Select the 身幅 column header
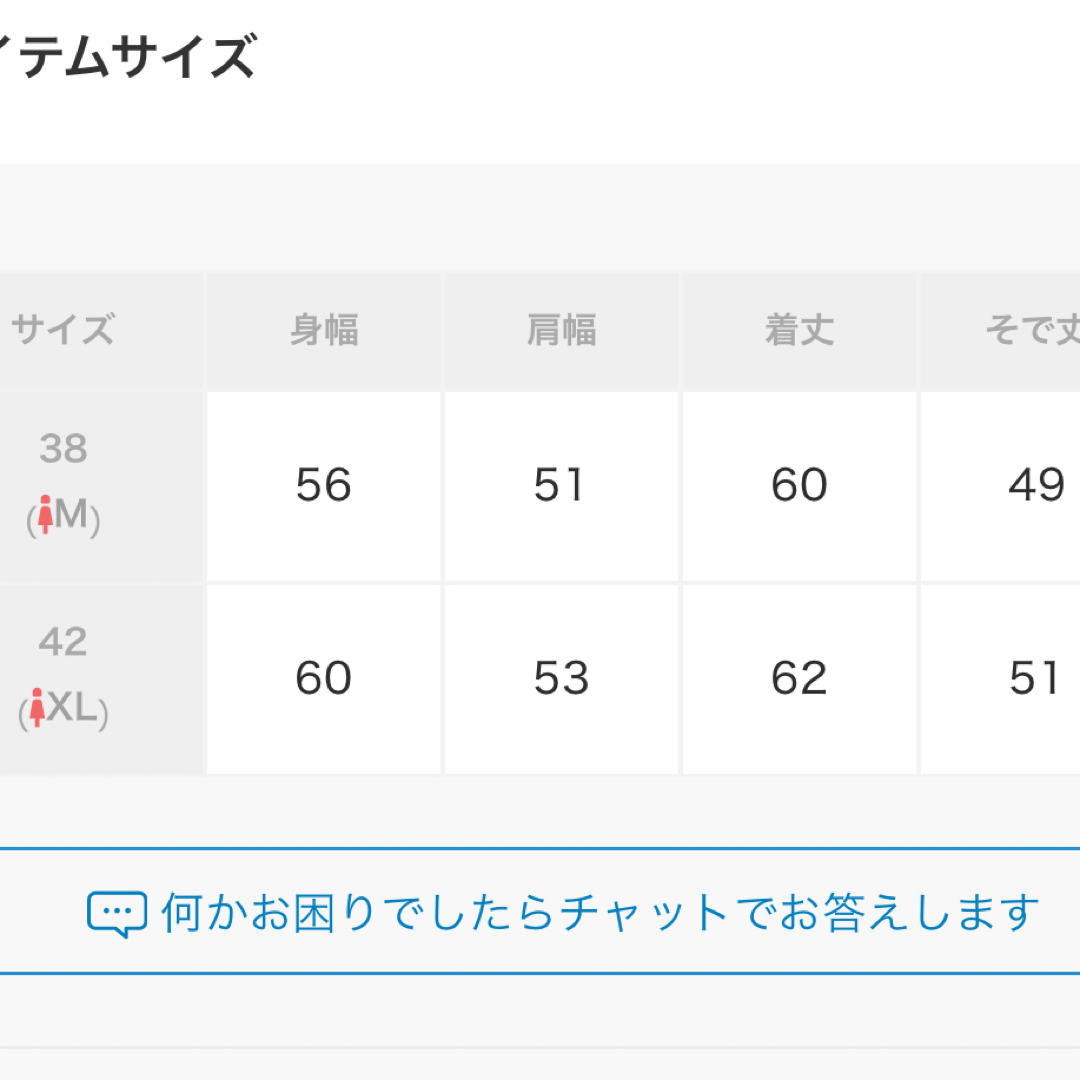Viewport: 1080px width, 1080px height. (324, 330)
